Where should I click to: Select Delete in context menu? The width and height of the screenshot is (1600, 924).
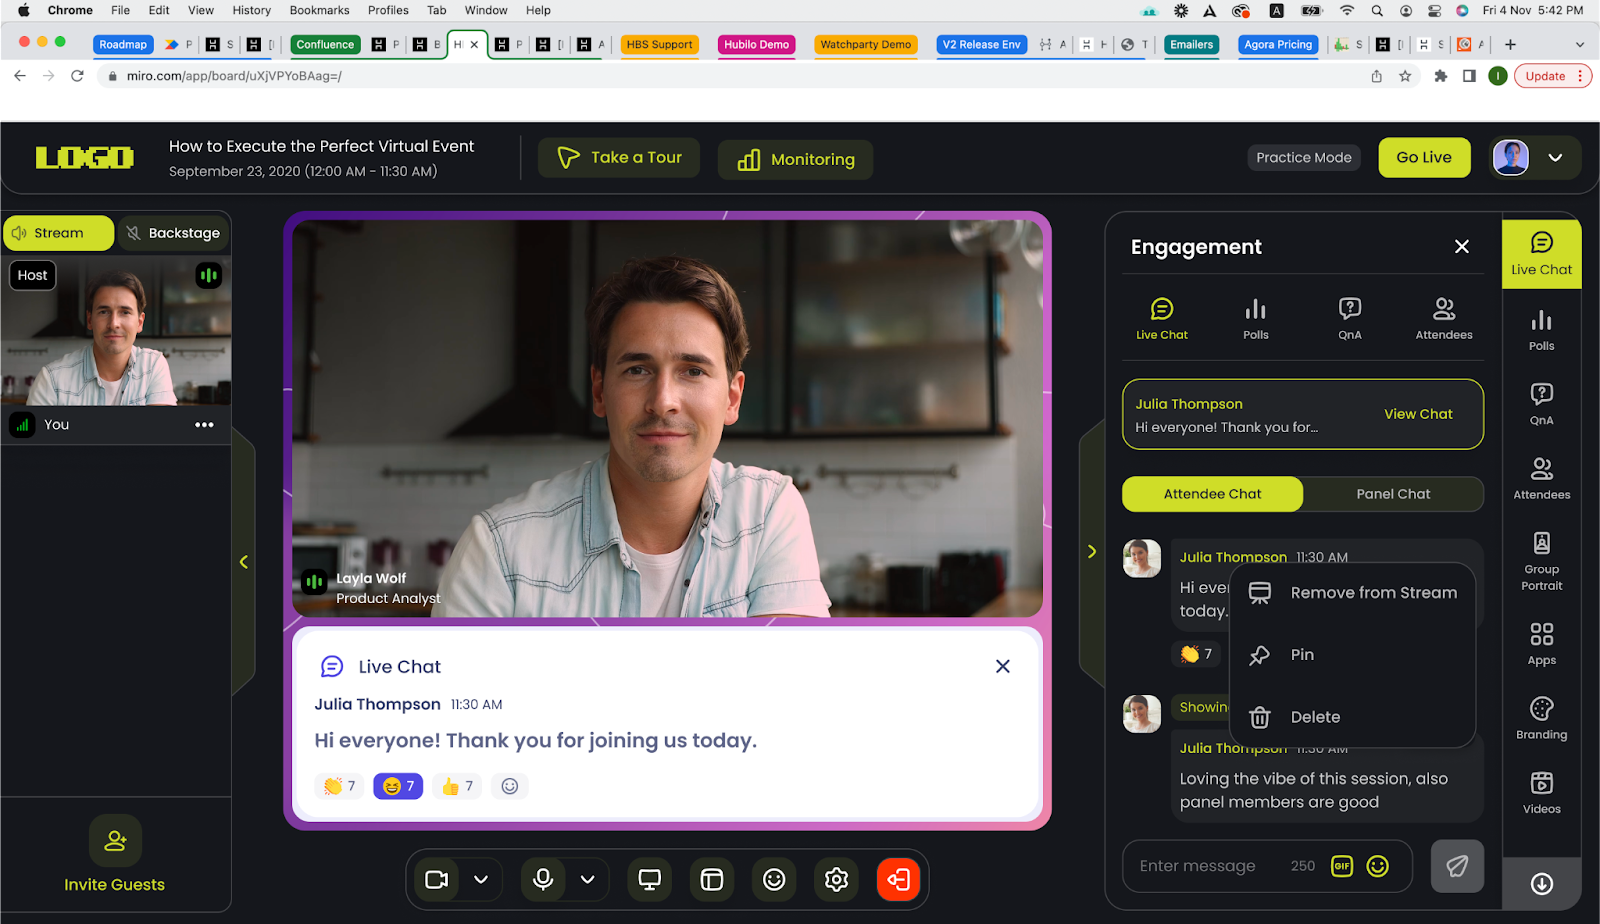coord(1352,717)
